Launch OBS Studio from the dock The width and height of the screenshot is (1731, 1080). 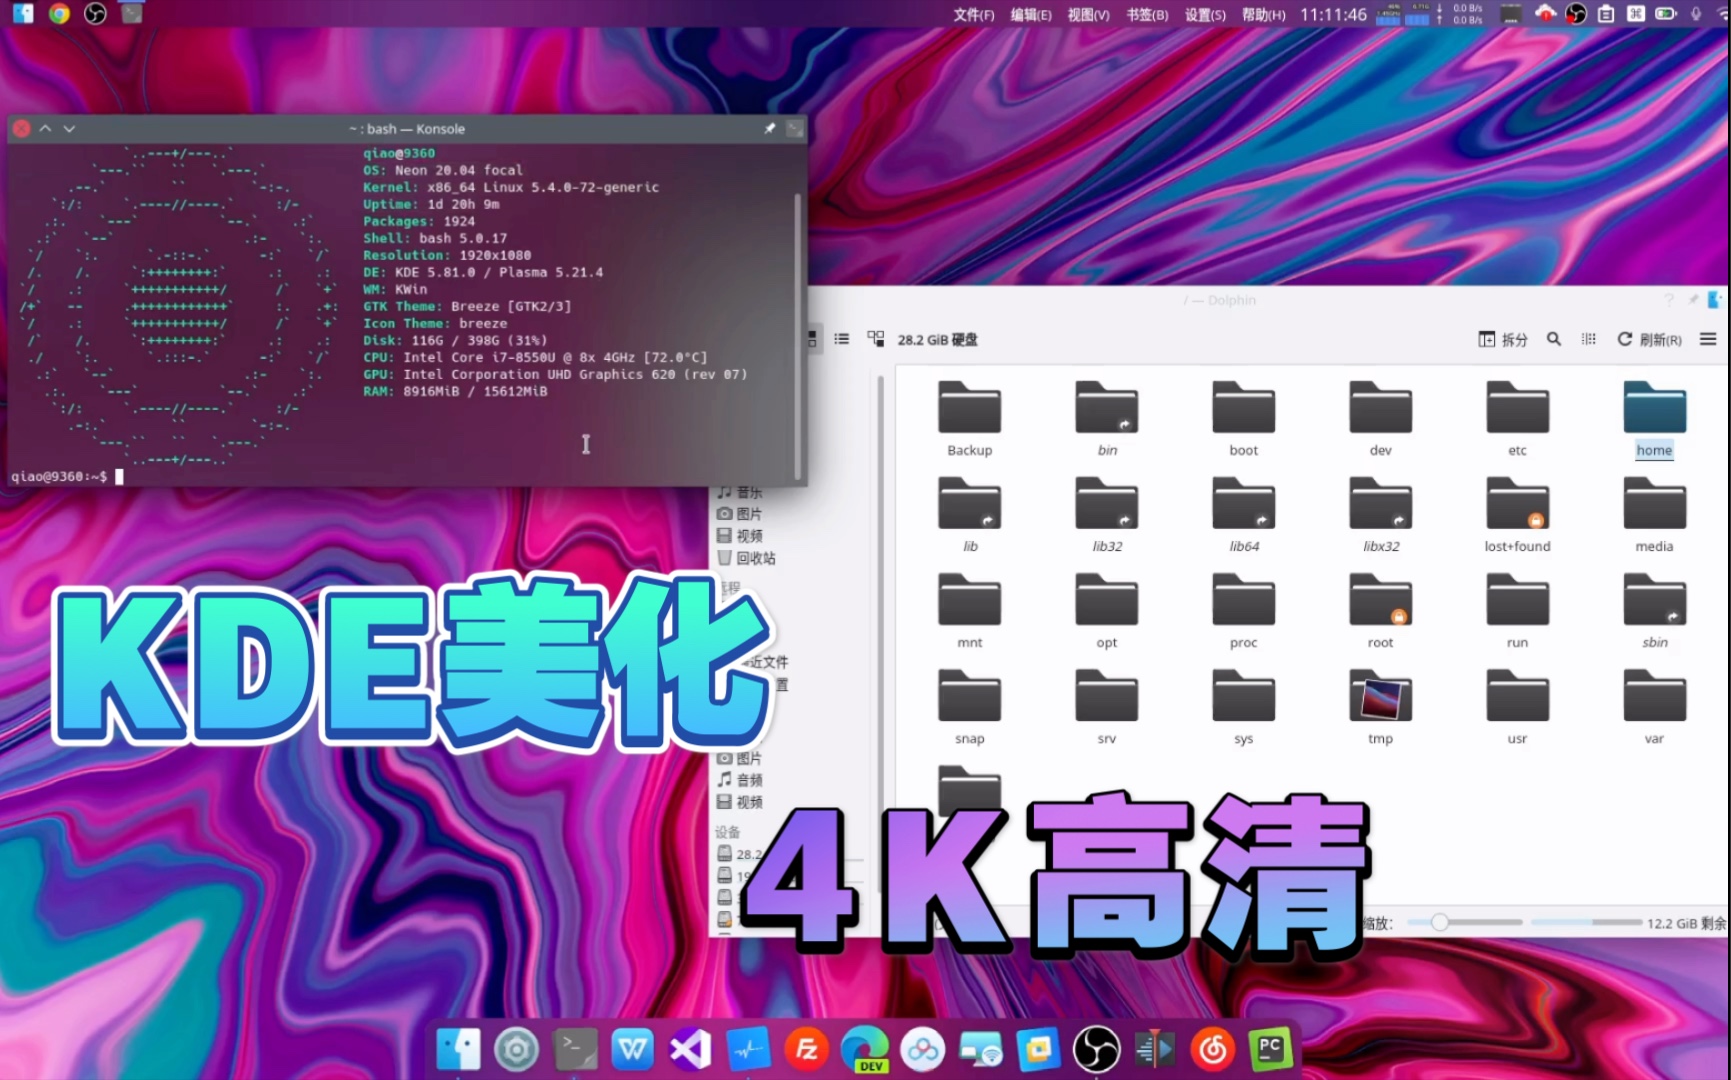click(1097, 1049)
